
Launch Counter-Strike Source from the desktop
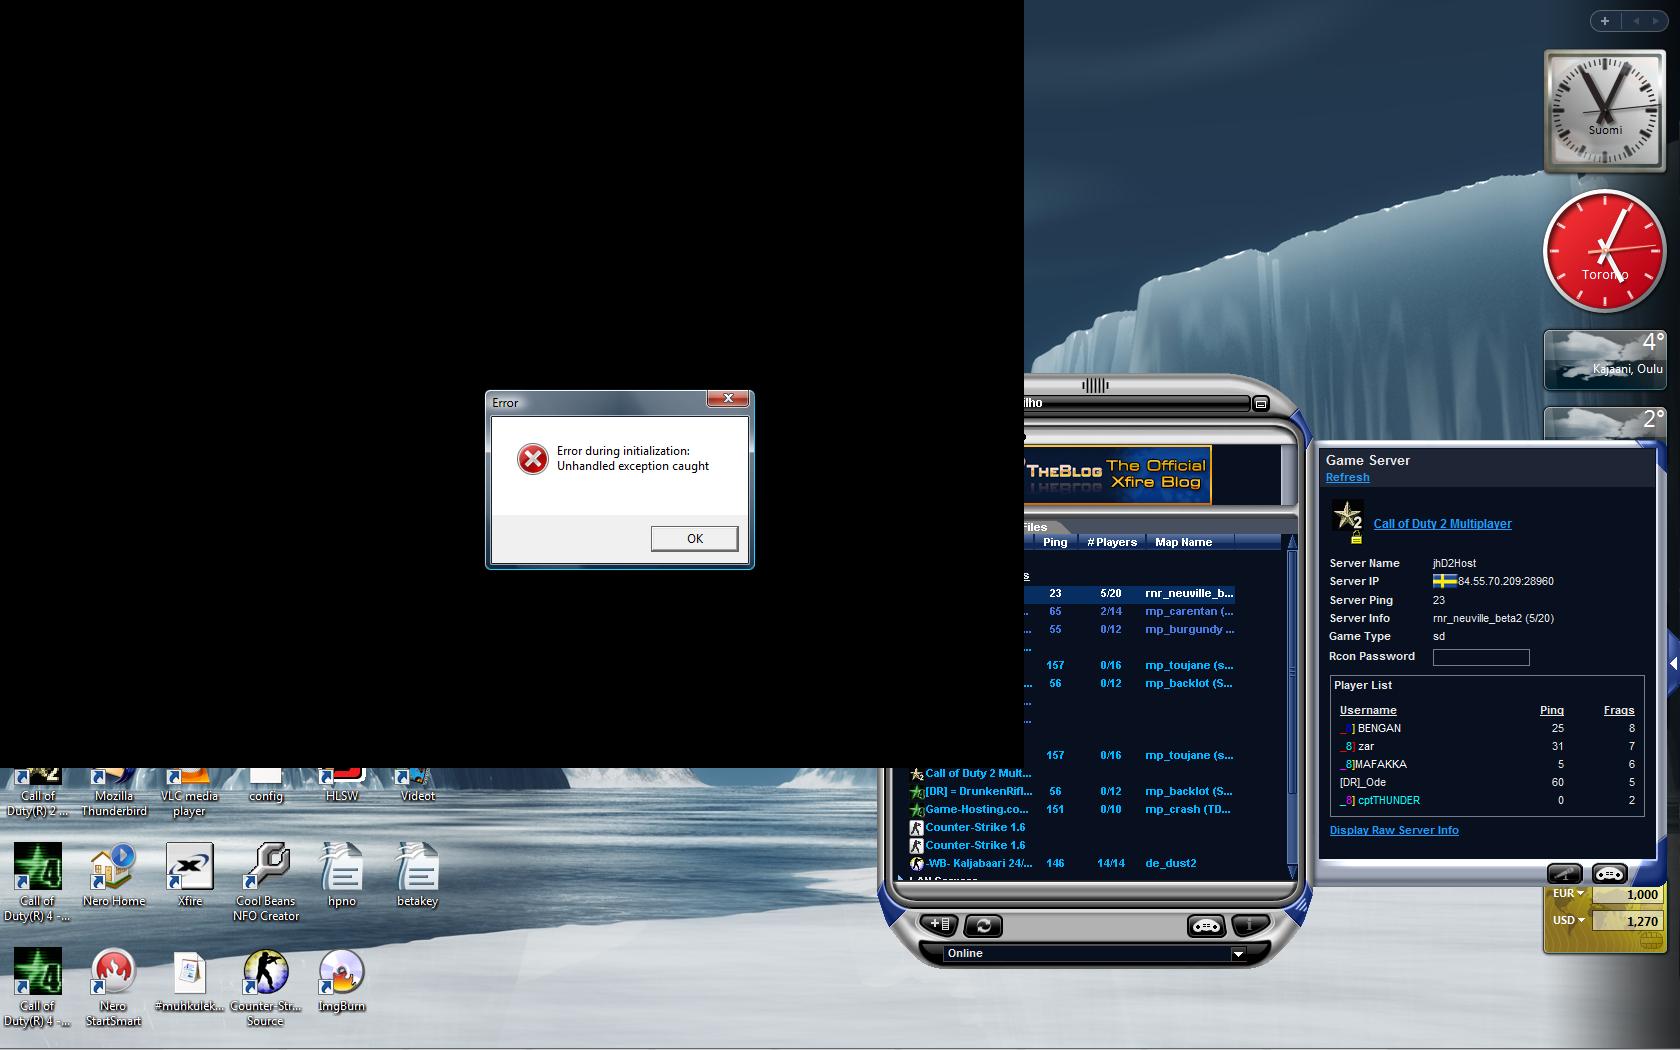tap(265, 988)
